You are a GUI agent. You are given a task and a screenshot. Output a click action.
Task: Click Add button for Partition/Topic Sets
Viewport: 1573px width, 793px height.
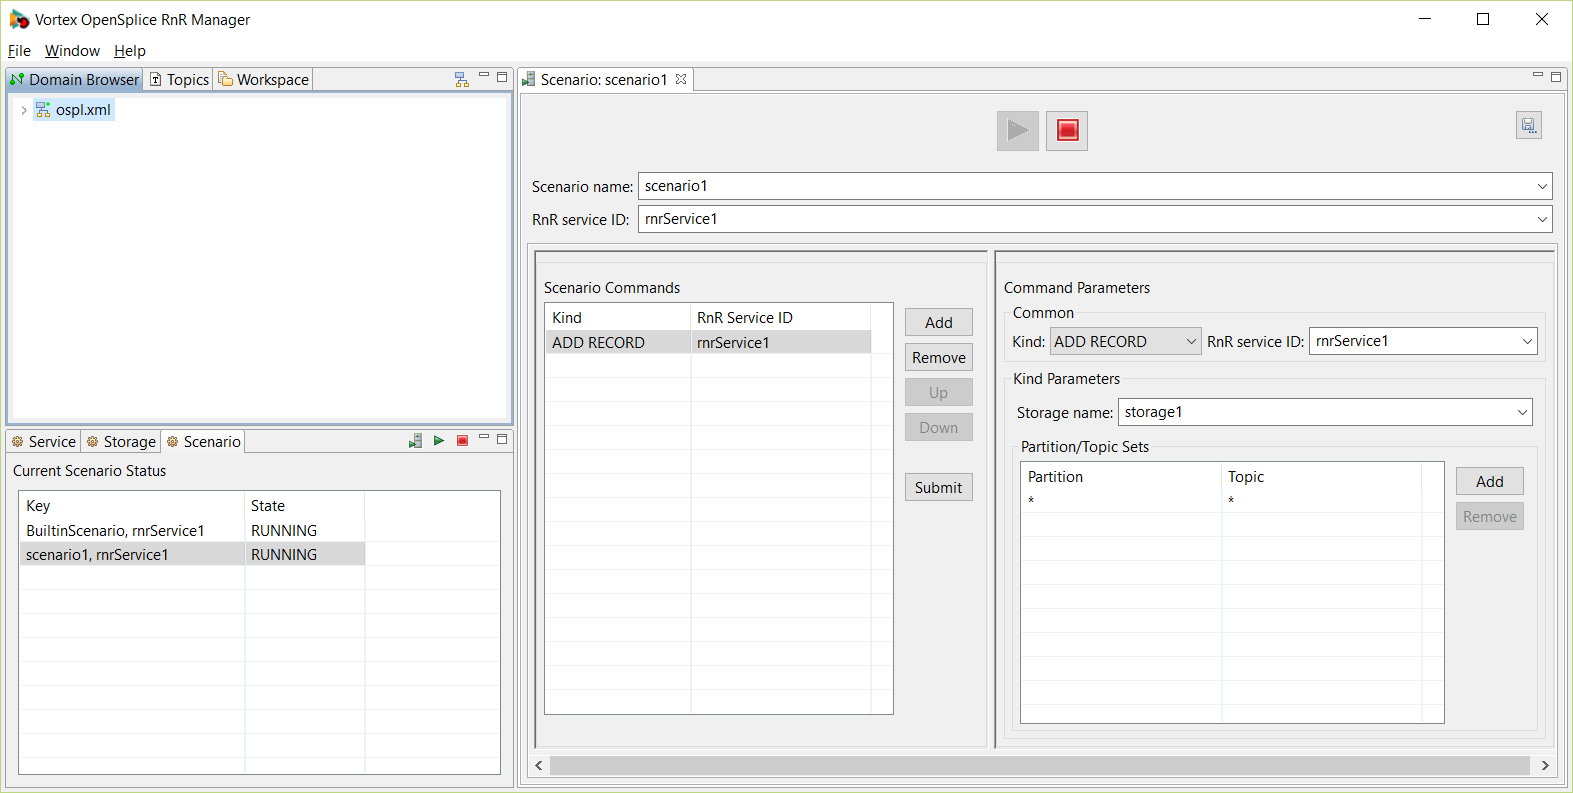pos(1490,481)
